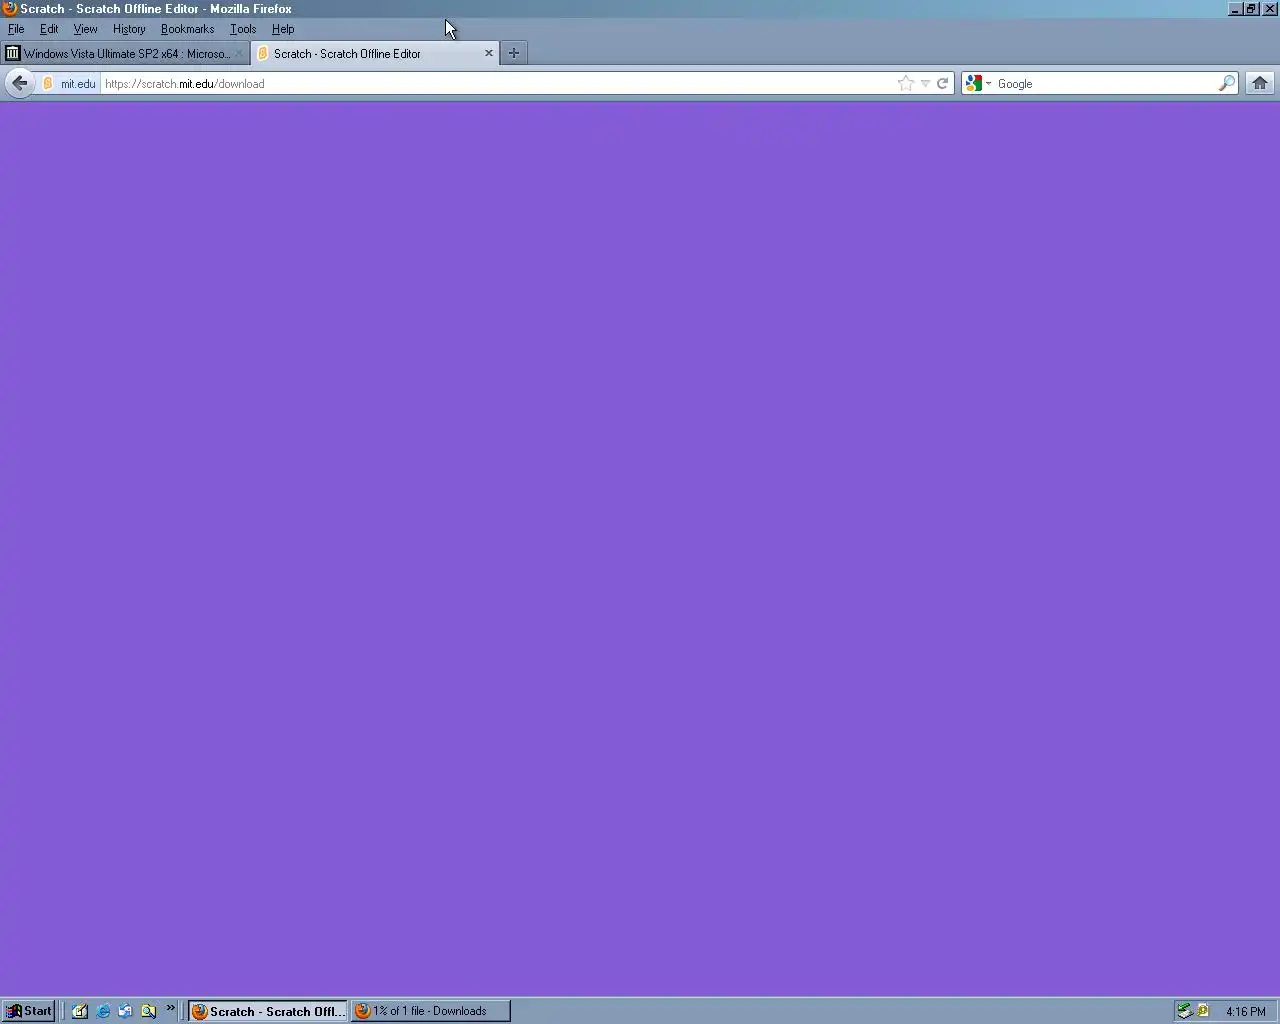Go back with the back arrow button
The image size is (1280, 1024).
(19, 83)
